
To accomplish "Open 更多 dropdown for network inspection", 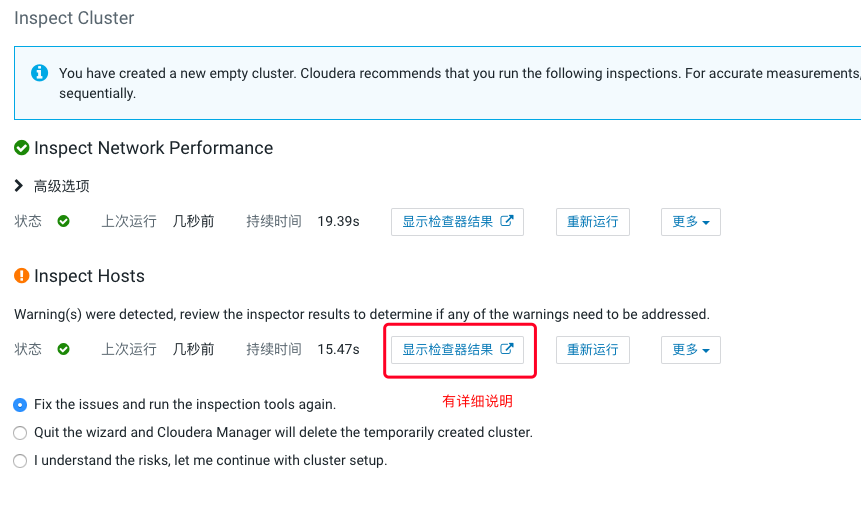I will (690, 222).
